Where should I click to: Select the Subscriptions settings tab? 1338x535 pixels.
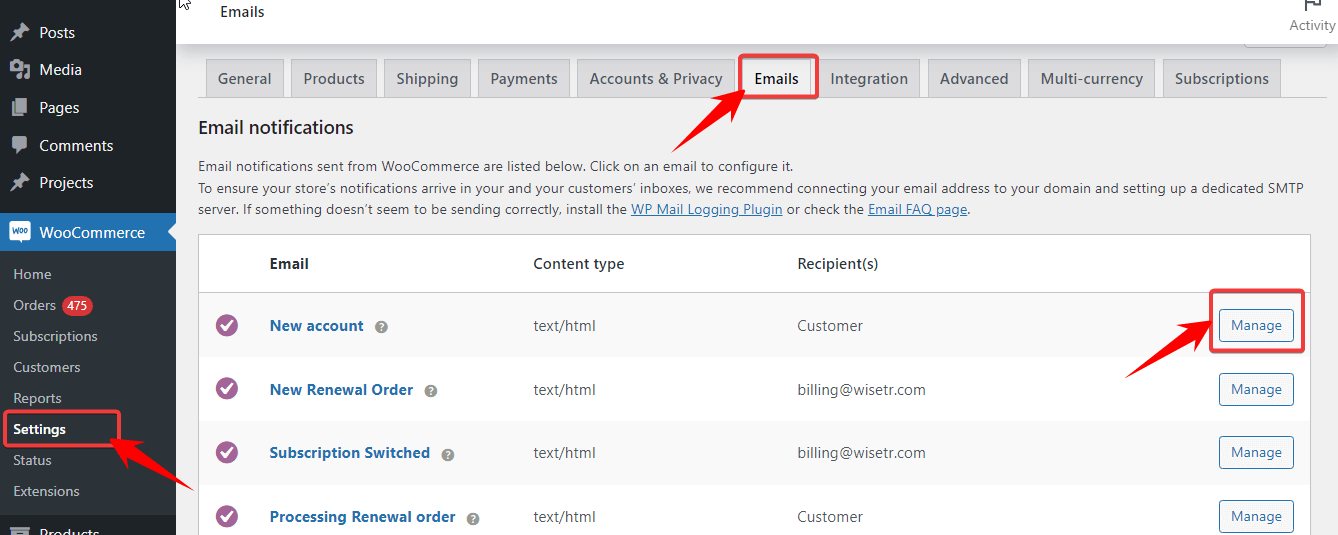pos(1222,79)
